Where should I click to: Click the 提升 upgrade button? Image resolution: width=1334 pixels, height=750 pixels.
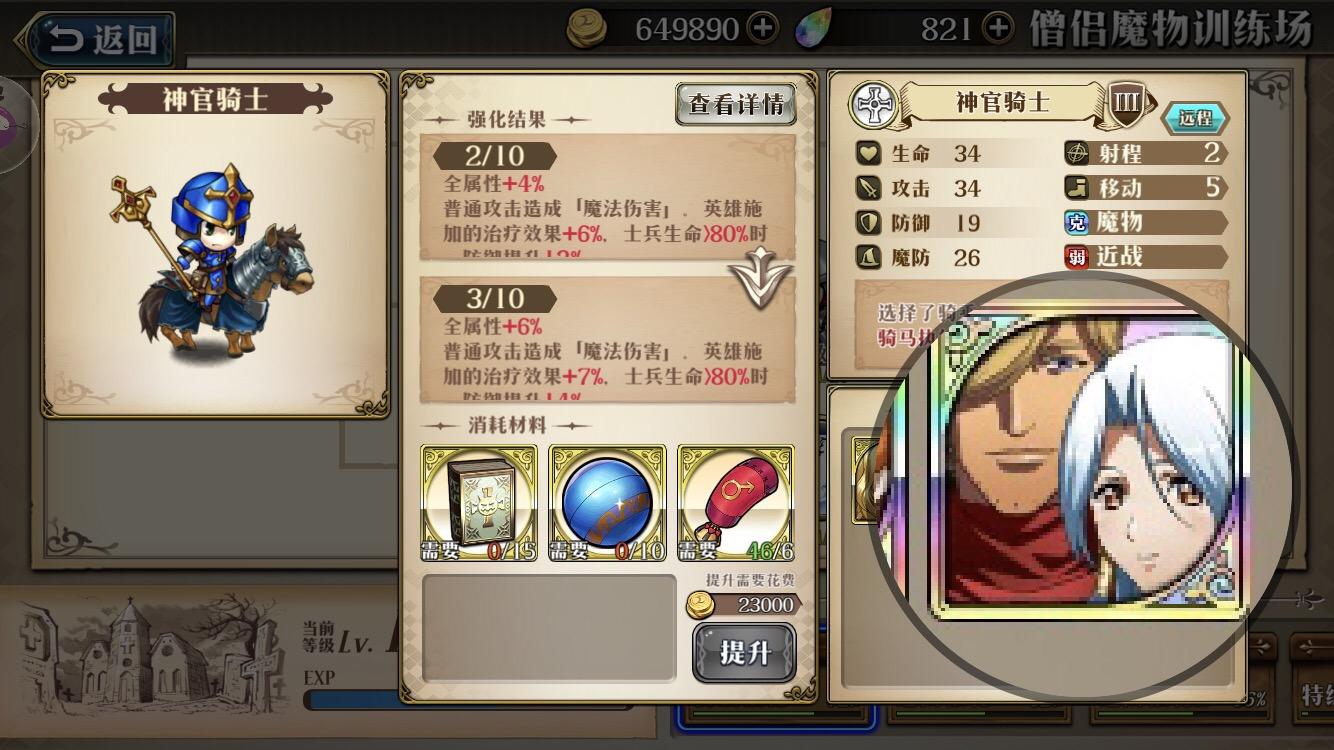click(744, 652)
